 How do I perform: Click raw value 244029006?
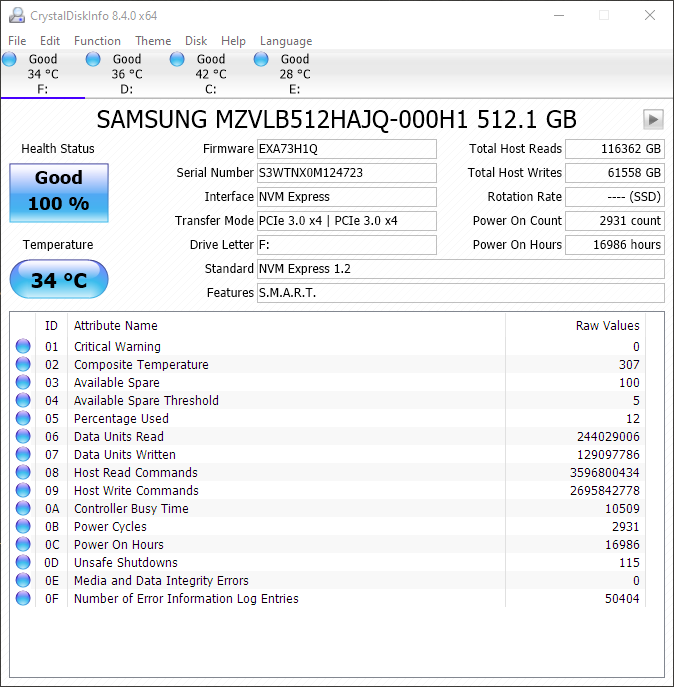tap(608, 436)
